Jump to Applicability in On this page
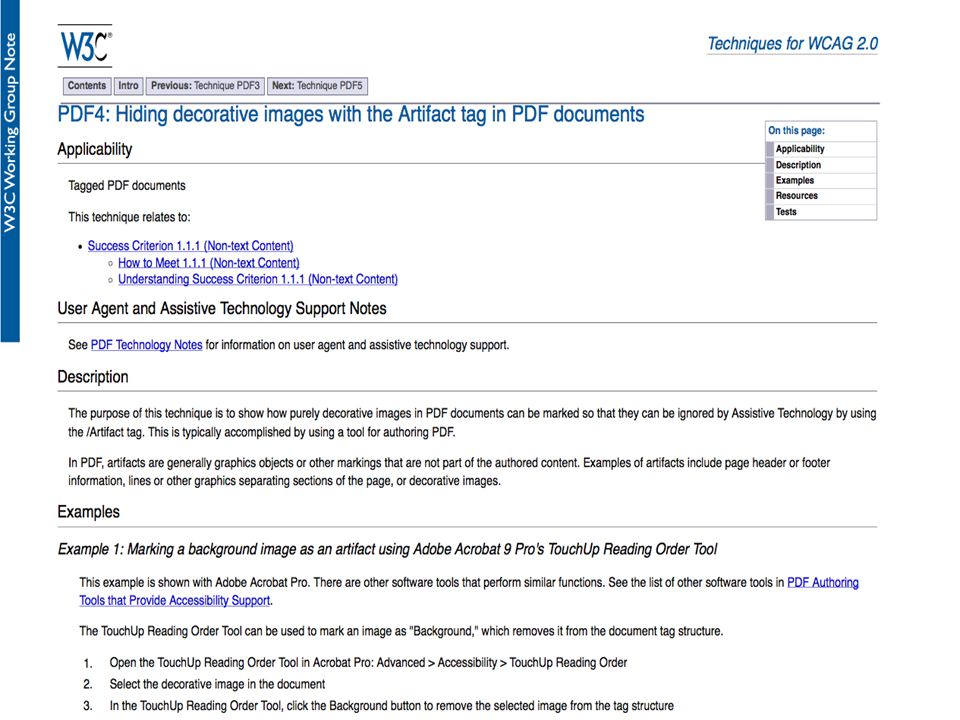 click(x=800, y=149)
